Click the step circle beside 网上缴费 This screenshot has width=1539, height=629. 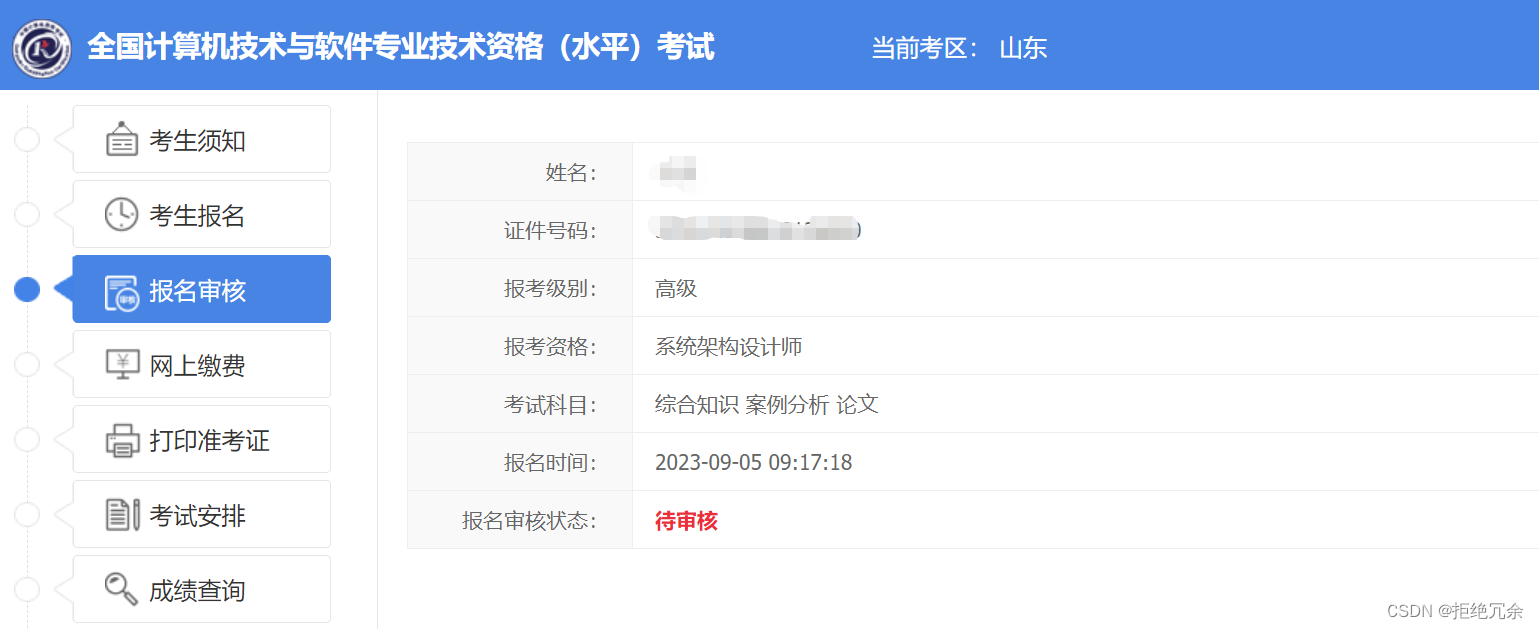(27, 365)
